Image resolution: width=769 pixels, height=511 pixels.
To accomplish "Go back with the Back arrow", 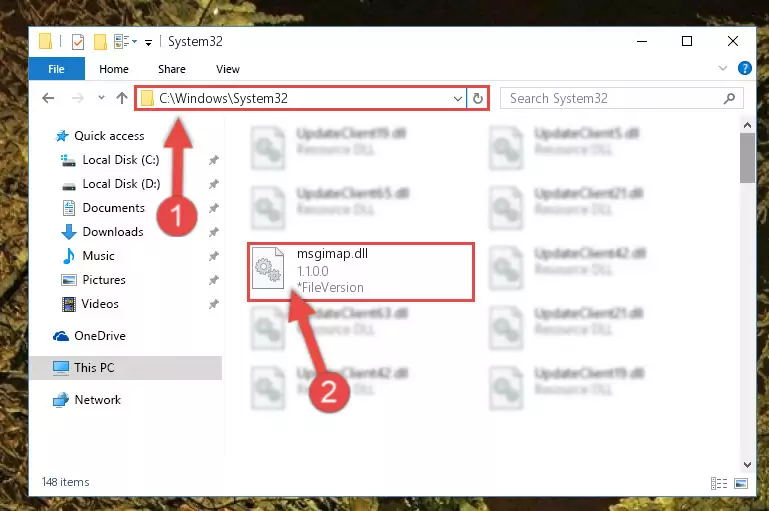I will point(48,98).
